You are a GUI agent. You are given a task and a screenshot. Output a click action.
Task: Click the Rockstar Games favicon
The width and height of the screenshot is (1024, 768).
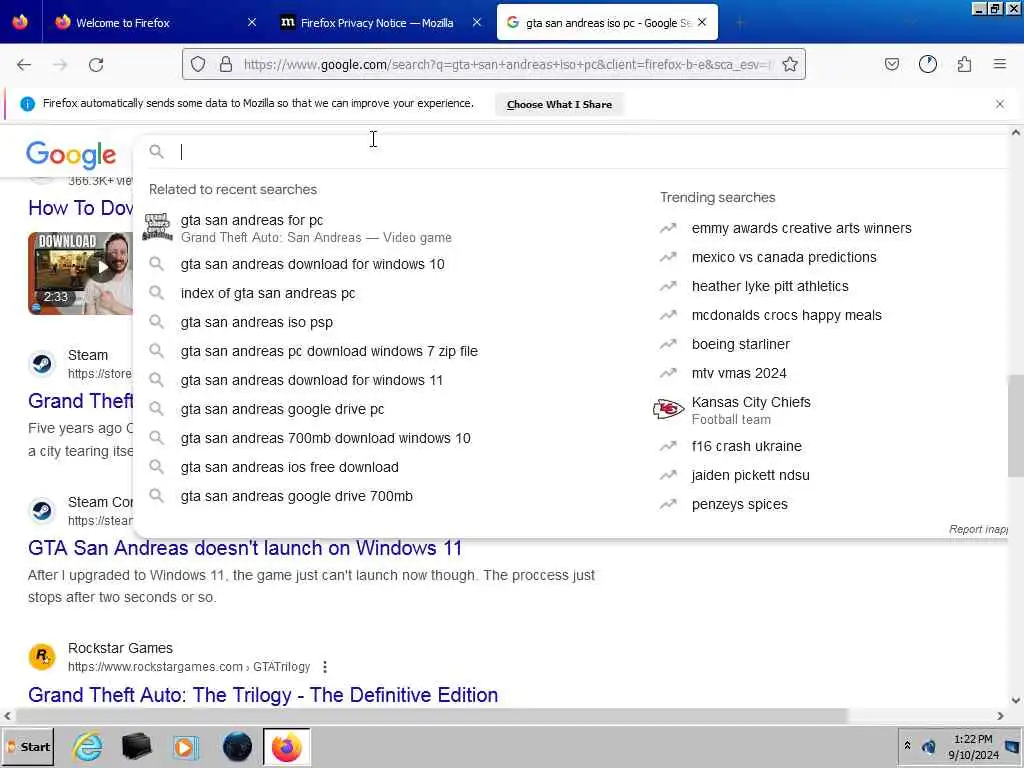[x=42, y=656]
